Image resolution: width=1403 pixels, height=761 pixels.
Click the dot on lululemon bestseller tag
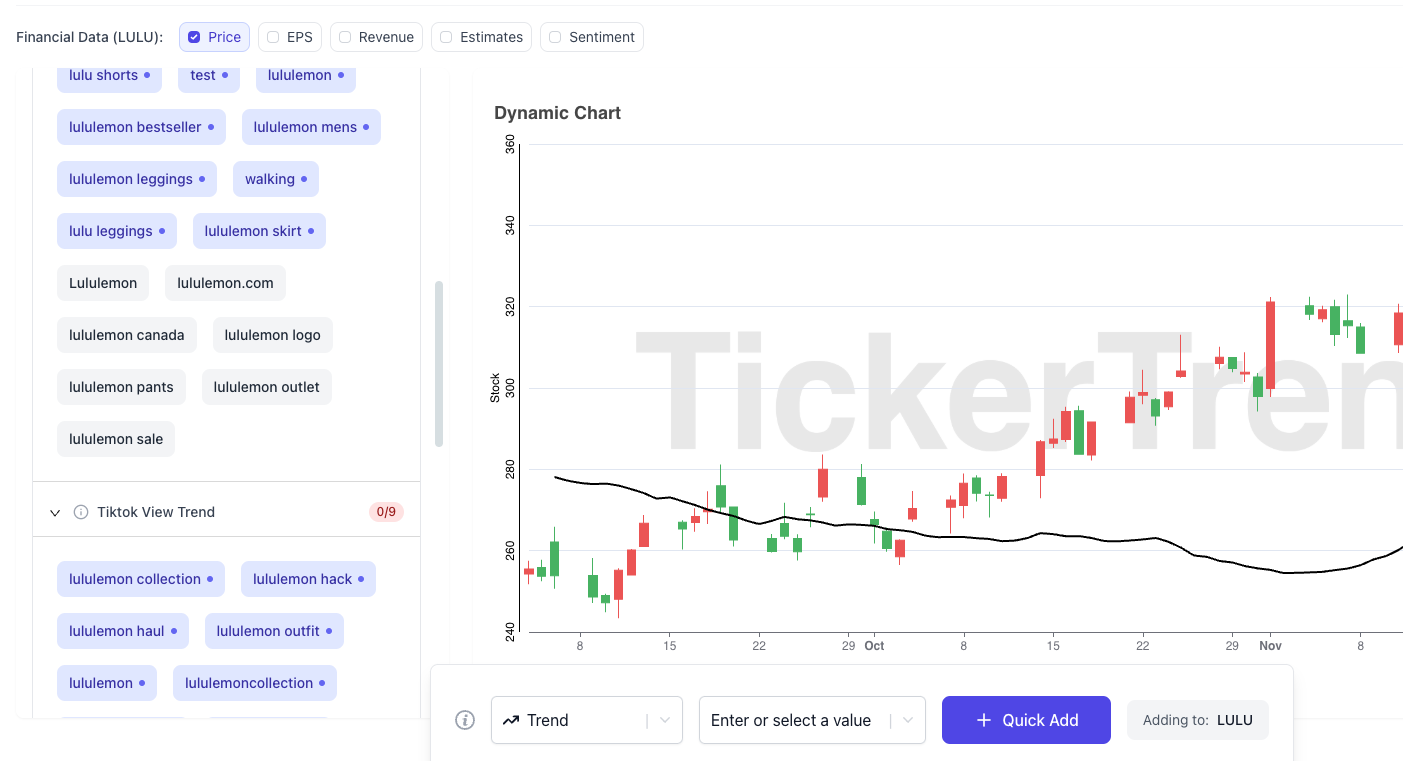(210, 127)
